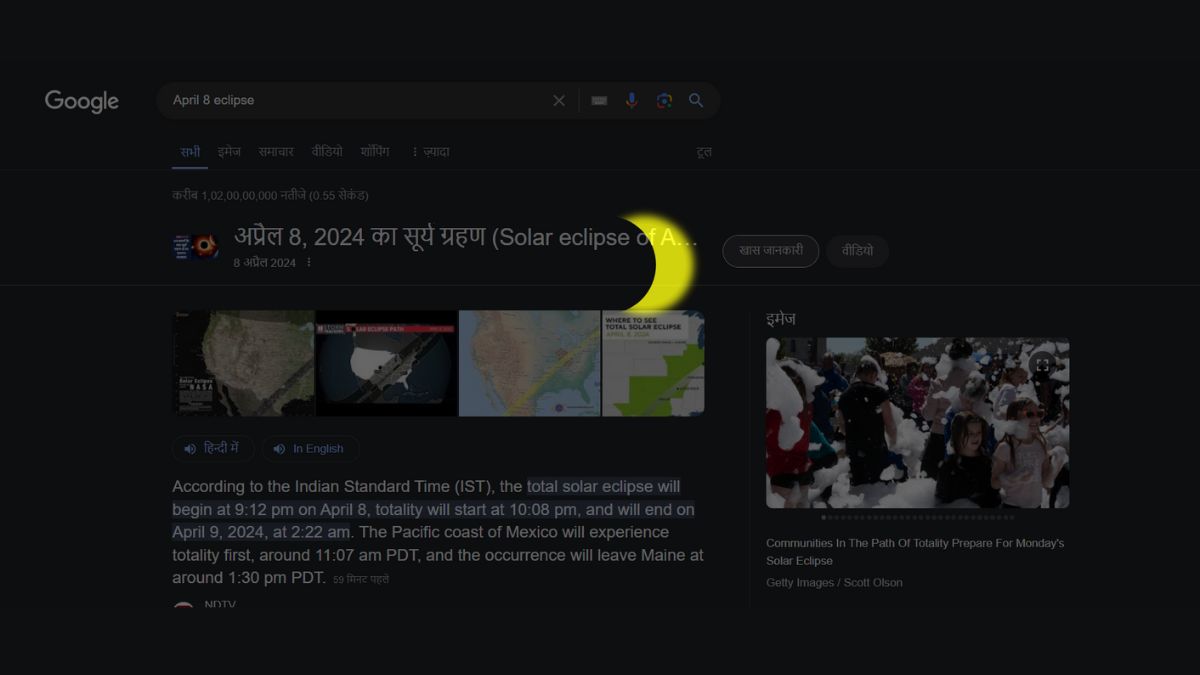Click the Google logo
The height and width of the screenshot is (675, 1200).
82,101
